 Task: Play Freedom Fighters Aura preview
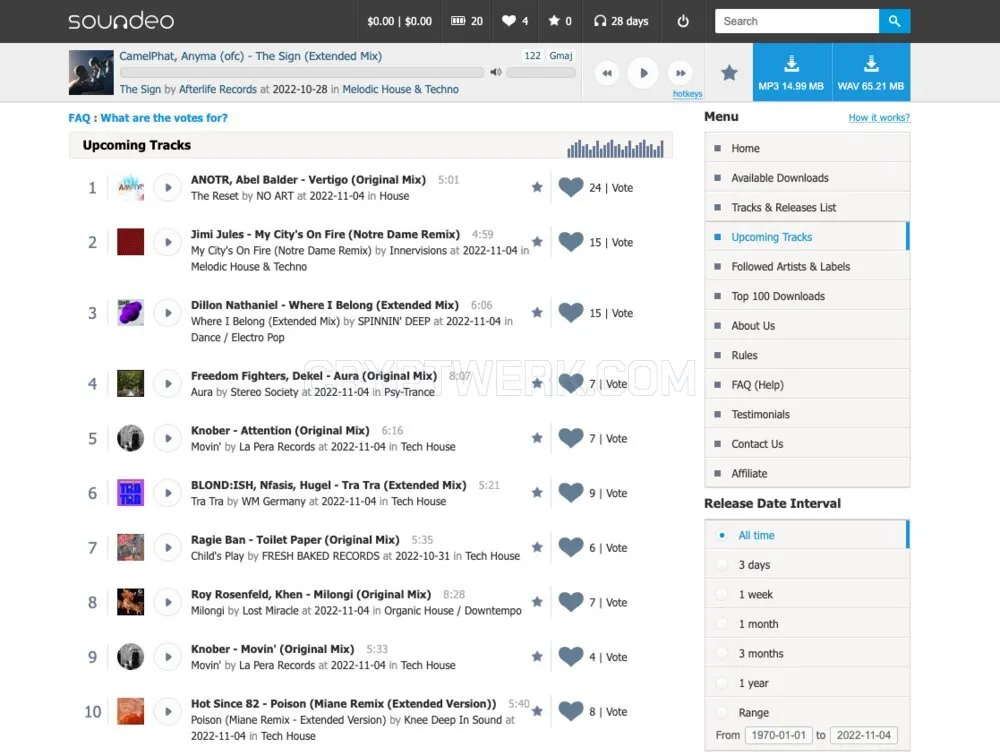[168, 384]
